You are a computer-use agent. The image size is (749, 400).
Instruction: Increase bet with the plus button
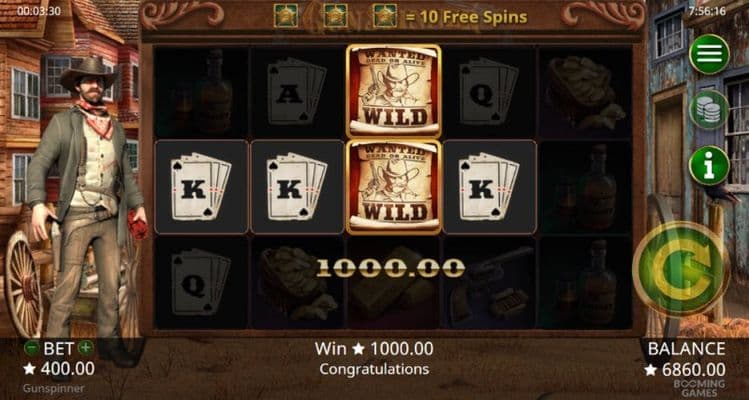coord(86,348)
